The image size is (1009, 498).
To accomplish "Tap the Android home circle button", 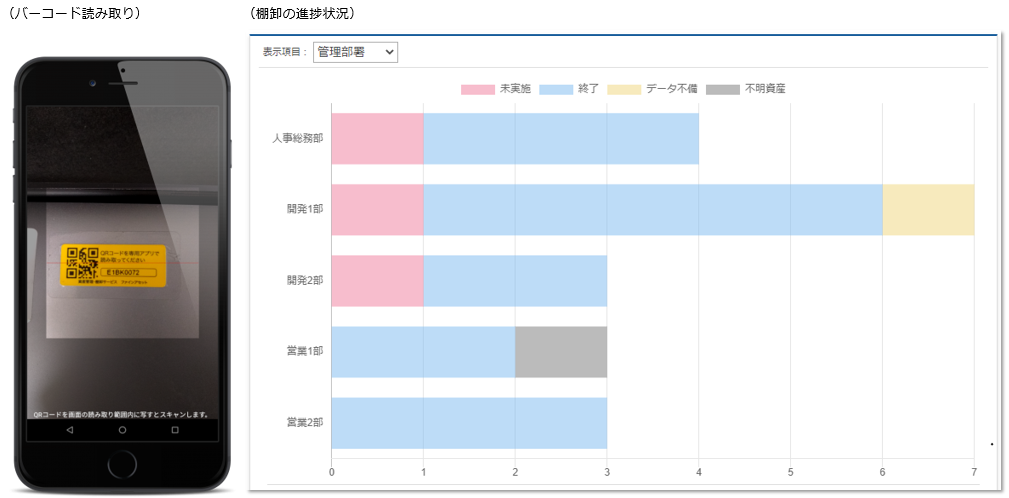I will tap(122, 430).
